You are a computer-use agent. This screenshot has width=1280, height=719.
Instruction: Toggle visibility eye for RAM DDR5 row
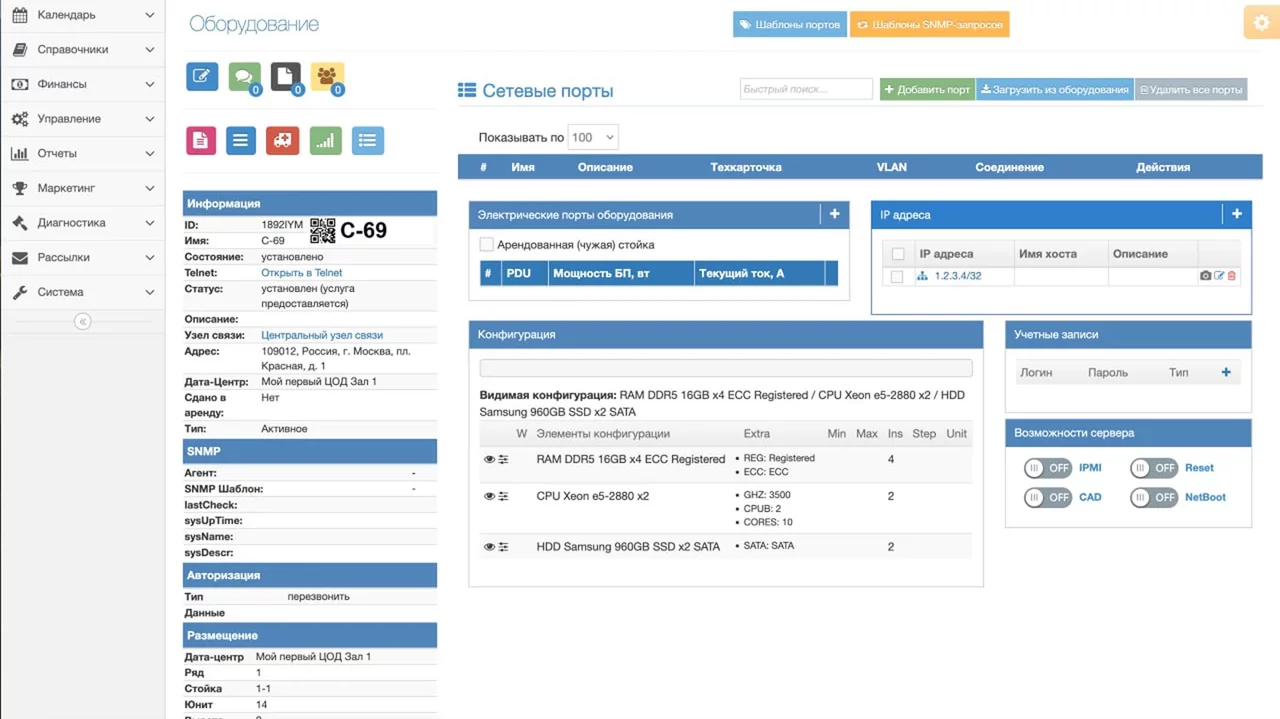point(489,459)
